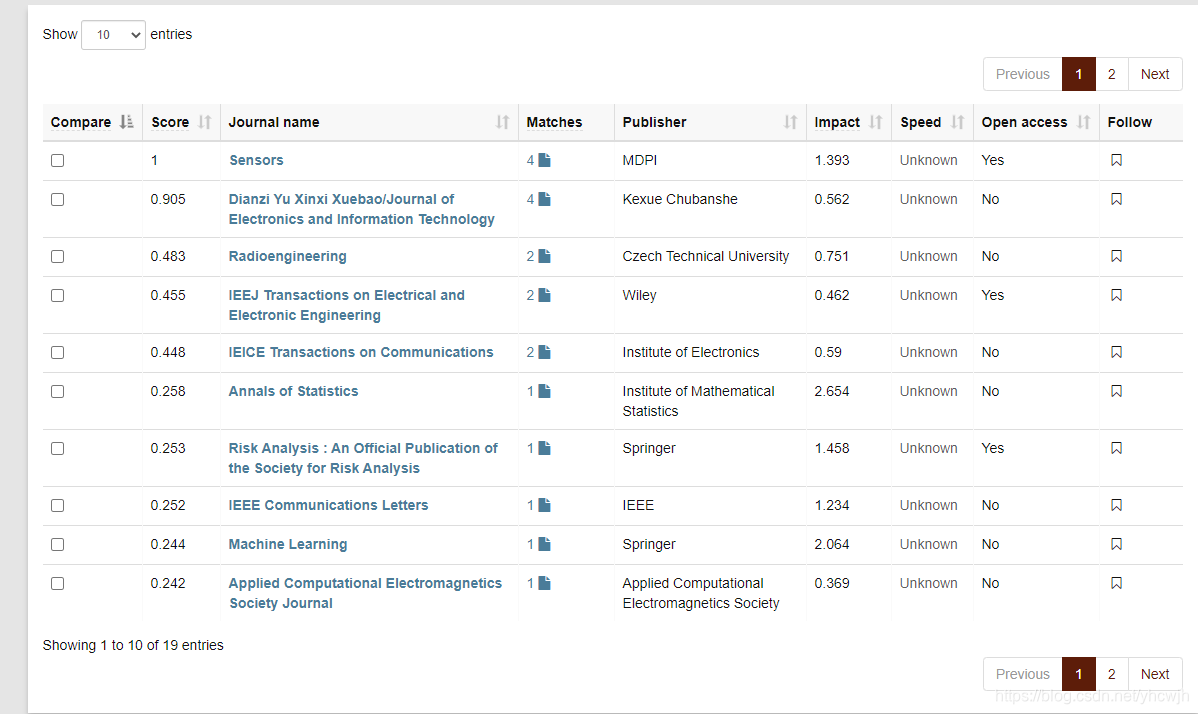Viewport: 1198px width, 714px height.
Task: Open Annals of Statistics link
Action: (x=293, y=391)
